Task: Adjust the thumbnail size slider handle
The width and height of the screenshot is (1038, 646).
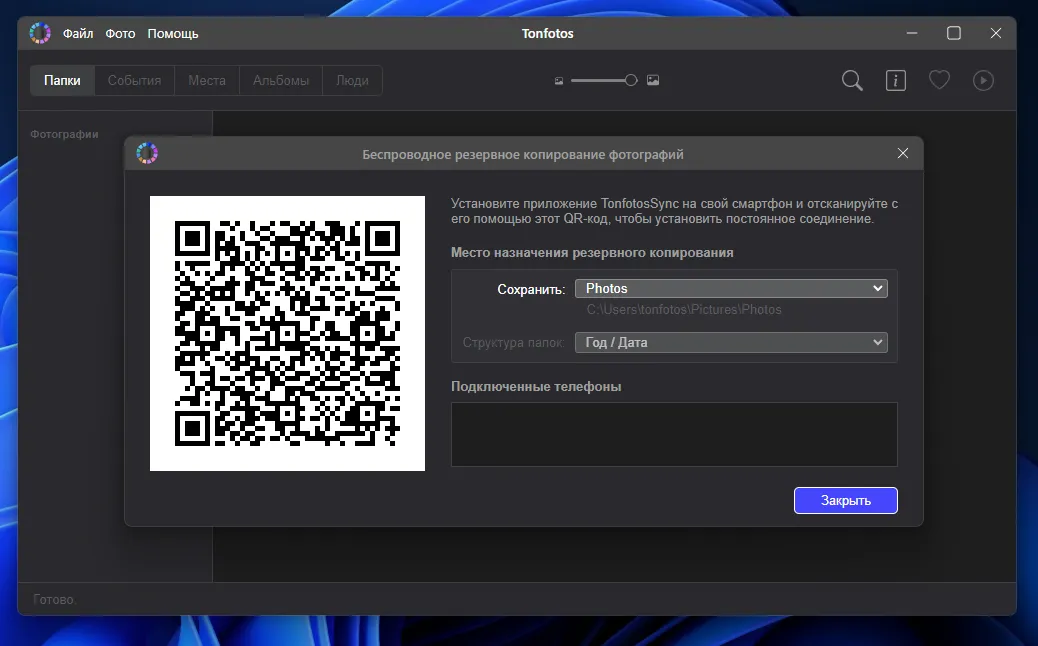Action: (x=631, y=80)
